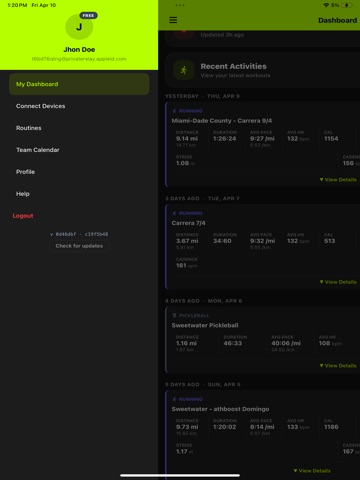Open Sweetwater - athboost Domingo title
The image size is (360, 480).
pos(220,409)
